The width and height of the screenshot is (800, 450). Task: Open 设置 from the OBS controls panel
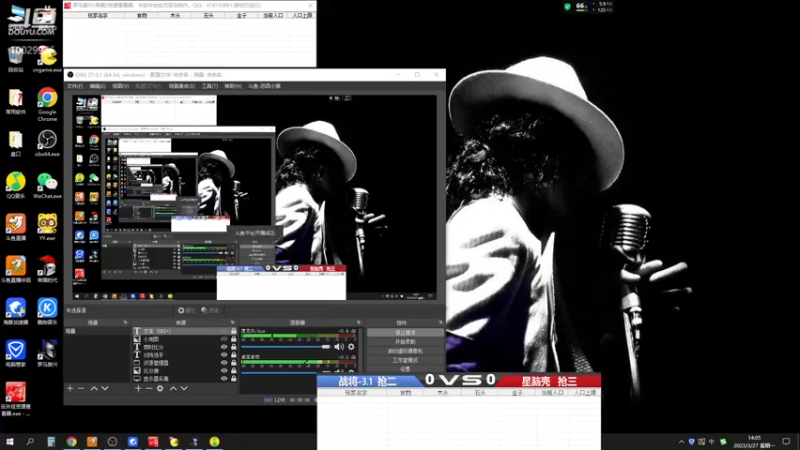[x=405, y=369]
